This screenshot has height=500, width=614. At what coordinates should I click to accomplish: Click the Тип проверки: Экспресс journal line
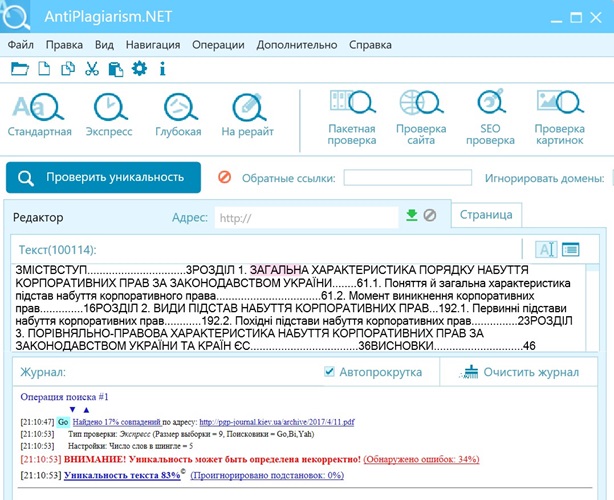coord(191,434)
